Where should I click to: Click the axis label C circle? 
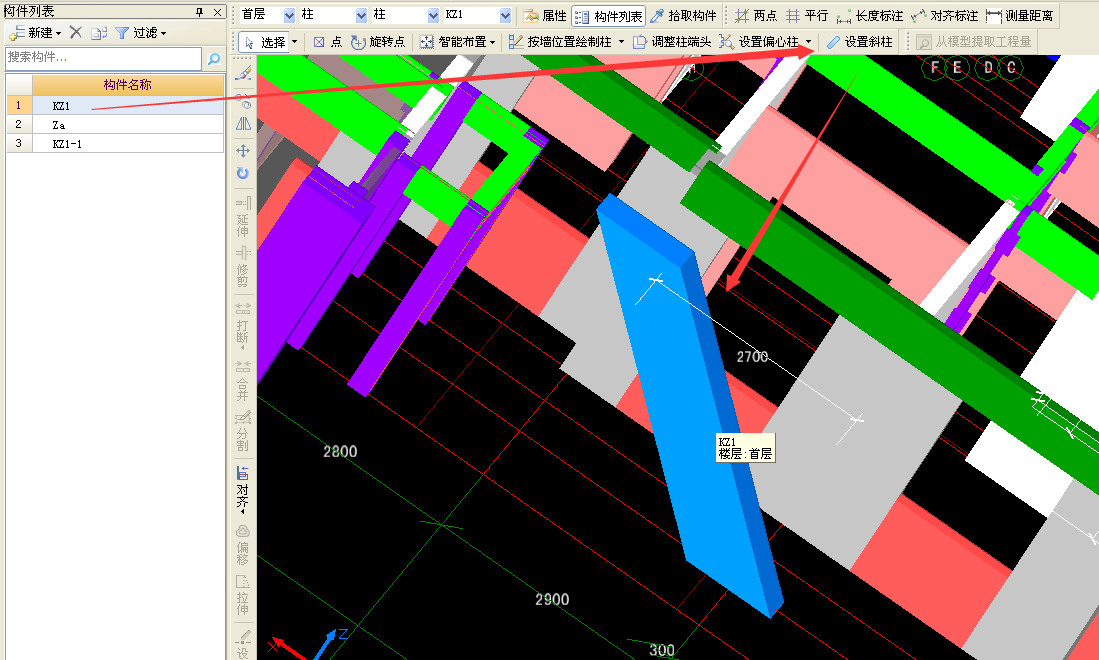pyautogui.click(x=1011, y=68)
